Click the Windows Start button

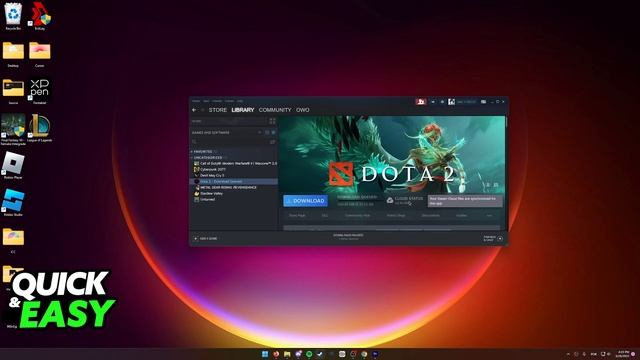pyautogui.click(x=265, y=354)
